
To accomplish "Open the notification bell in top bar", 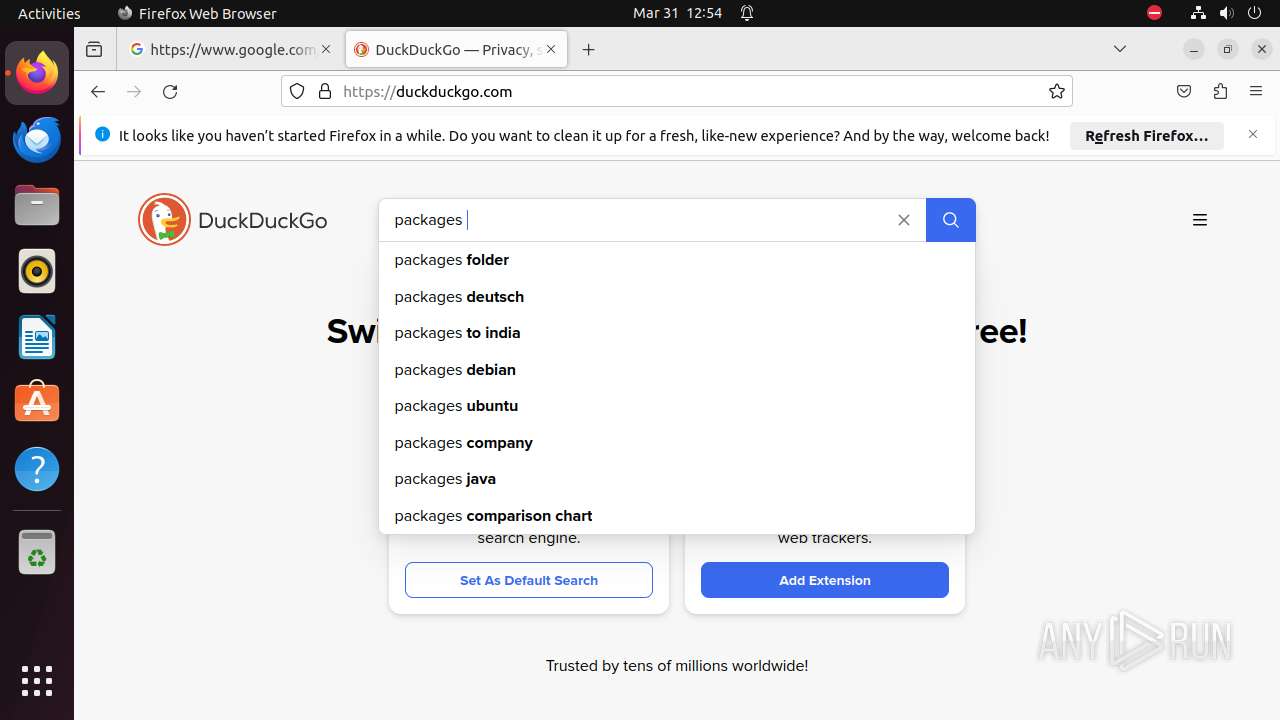I will click(747, 13).
